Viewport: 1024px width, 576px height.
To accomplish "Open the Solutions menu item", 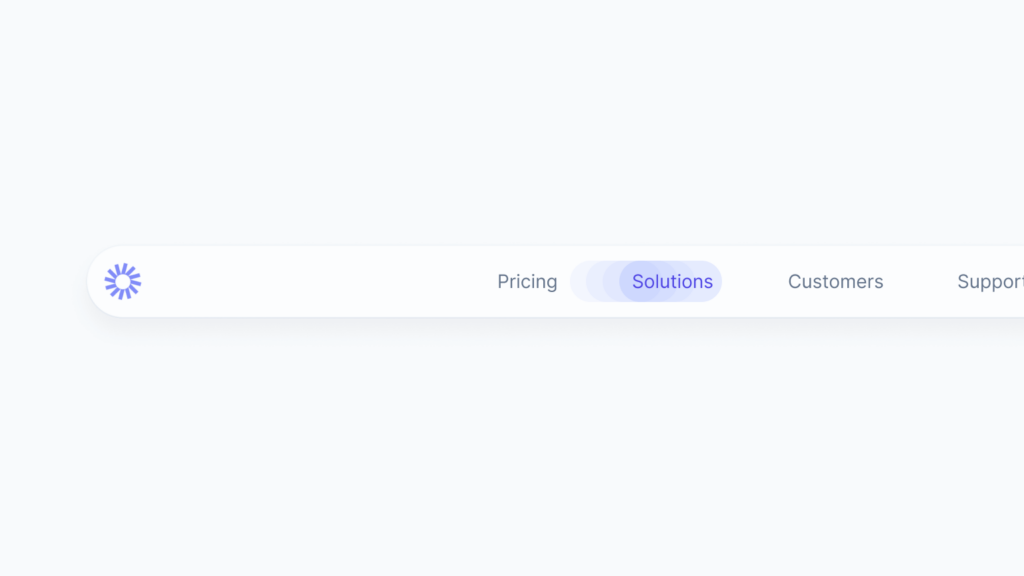I will pos(672,281).
